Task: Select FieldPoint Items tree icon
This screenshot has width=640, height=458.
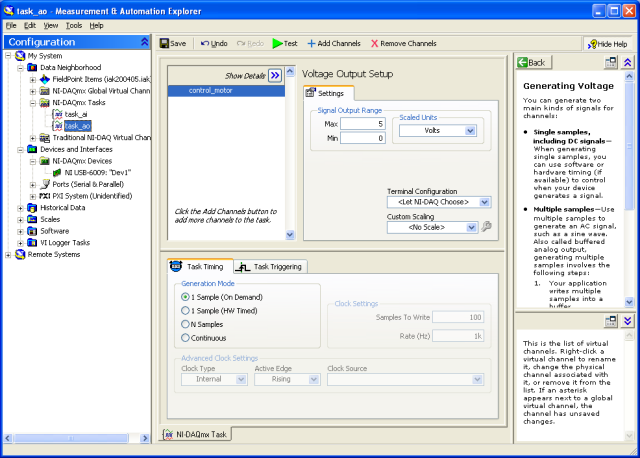Action: (44, 79)
